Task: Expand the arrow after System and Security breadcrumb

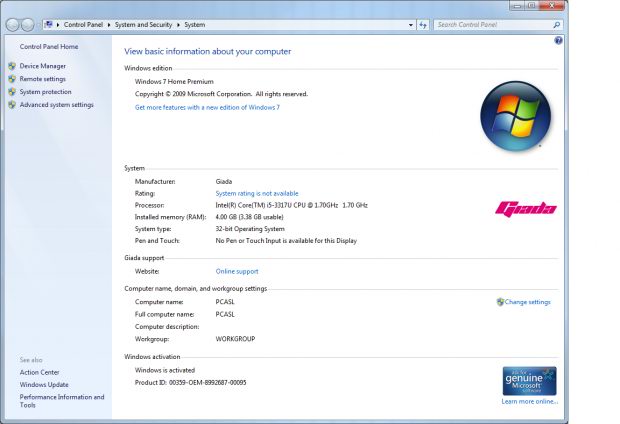Action: (x=180, y=24)
